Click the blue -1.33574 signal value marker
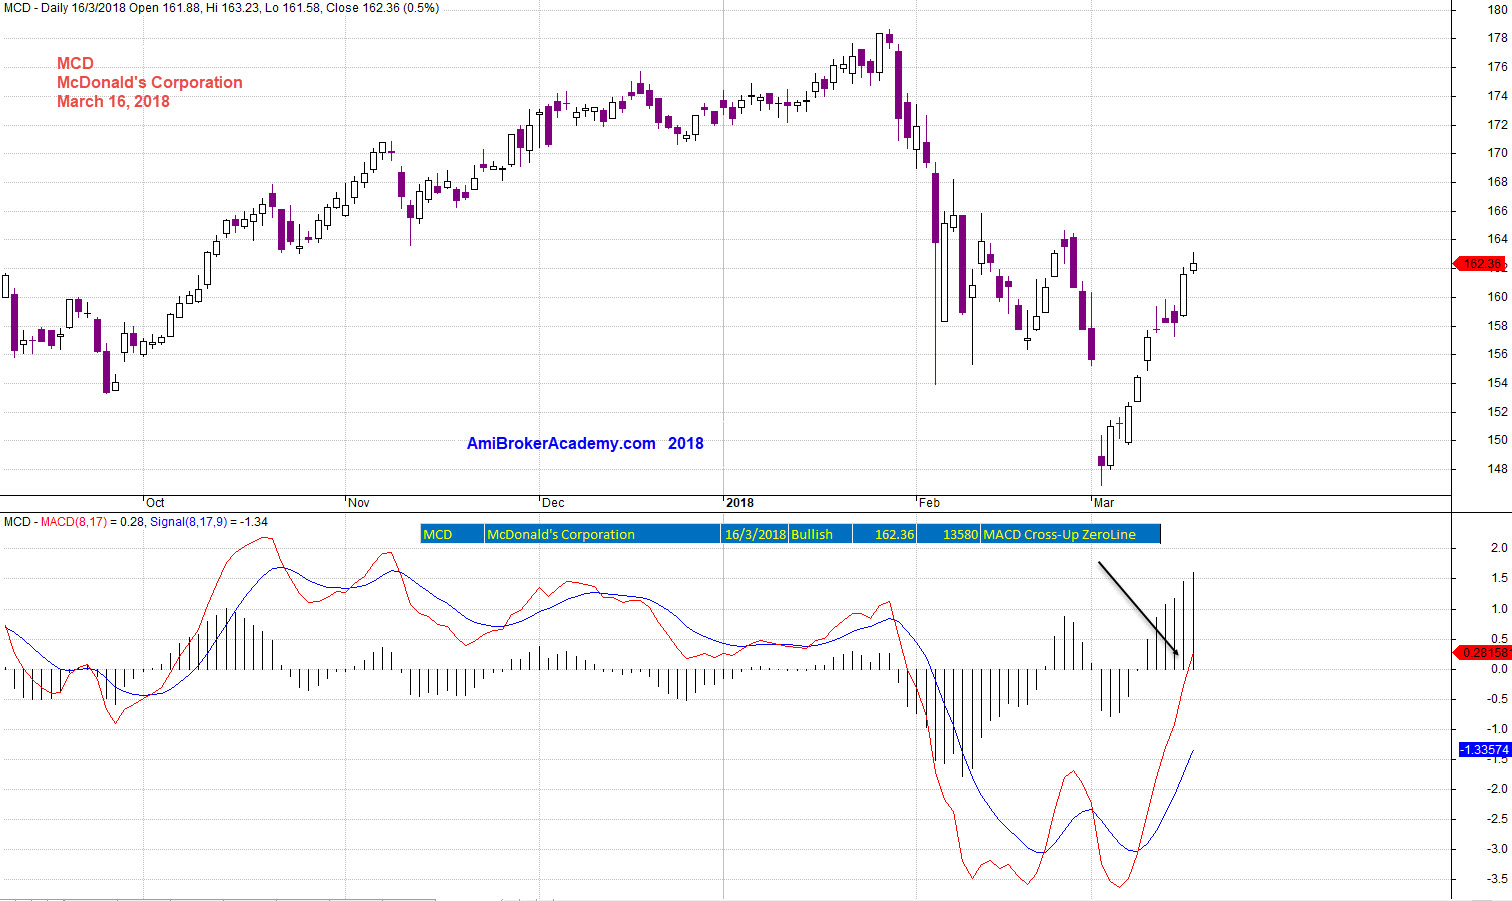Image resolution: width=1512 pixels, height=901 pixels. (1484, 750)
